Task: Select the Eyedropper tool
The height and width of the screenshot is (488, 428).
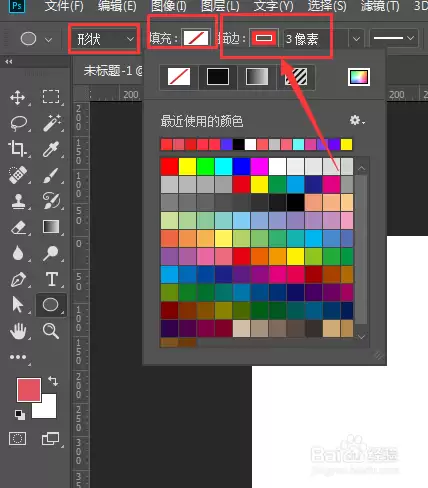Action: (x=51, y=149)
